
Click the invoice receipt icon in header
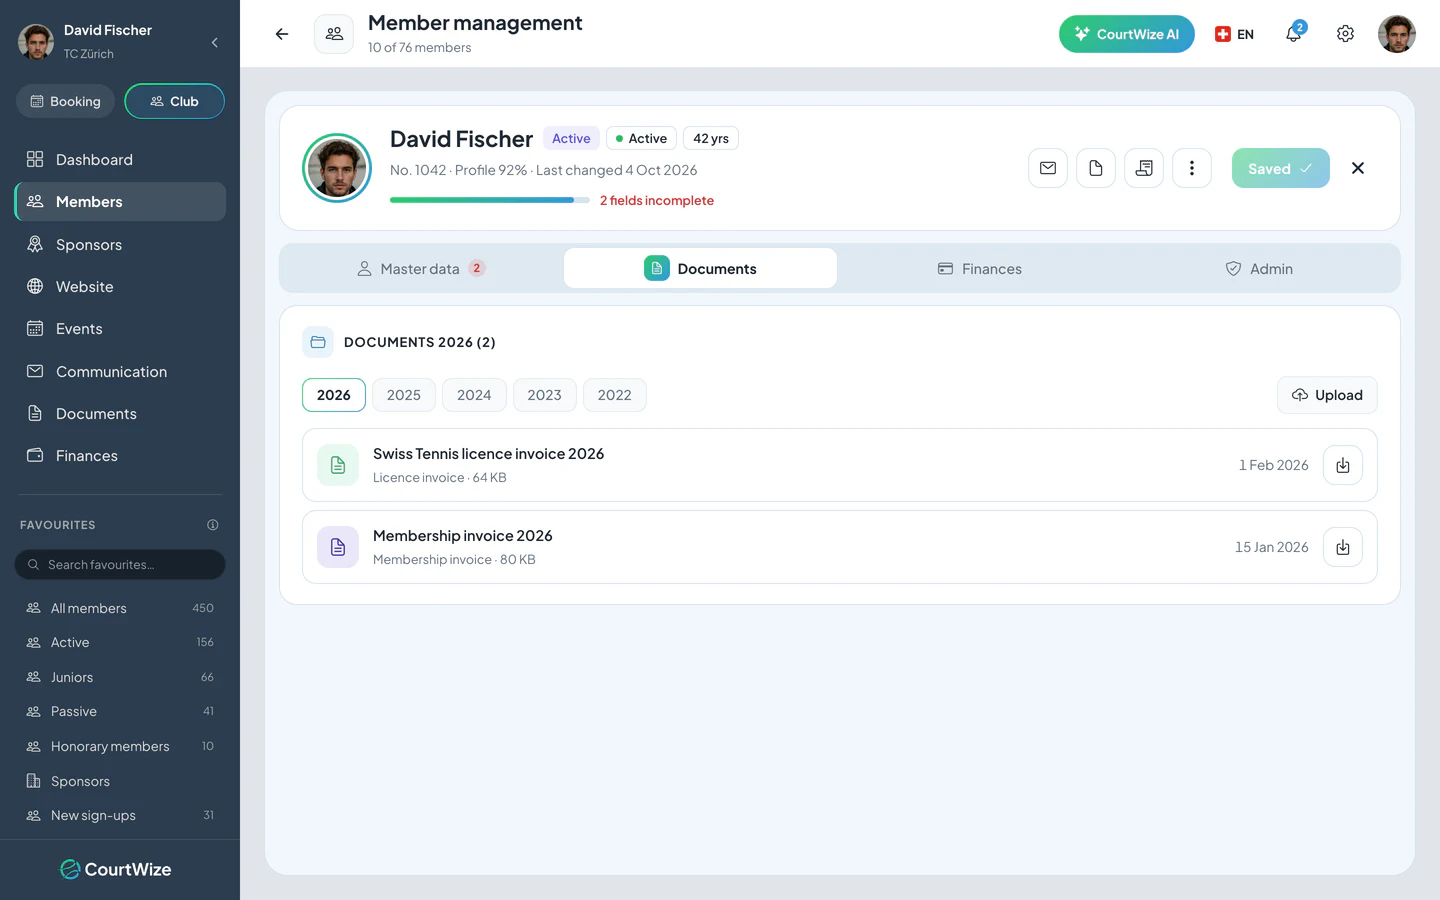click(1143, 168)
